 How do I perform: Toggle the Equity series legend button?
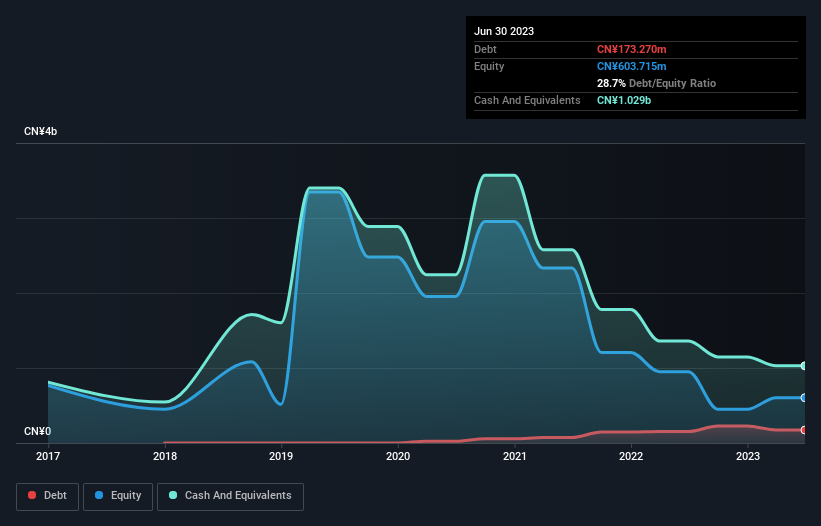(118, 496)
